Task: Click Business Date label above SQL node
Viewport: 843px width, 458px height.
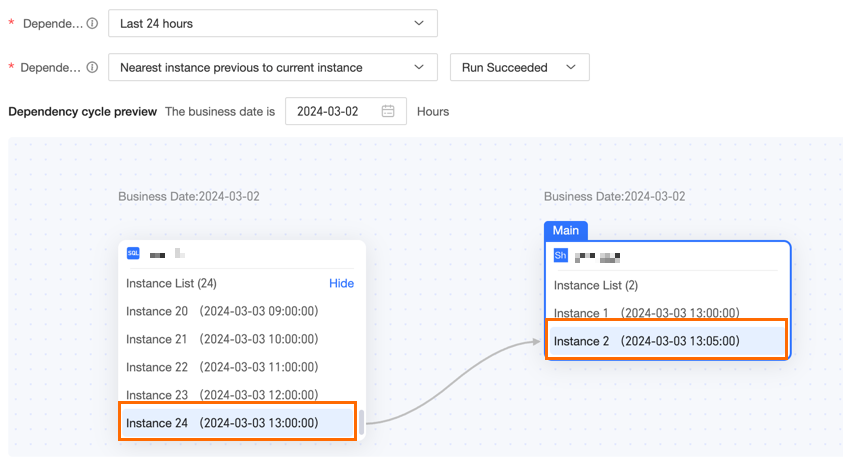Action: pyautogui.click(x=189, y=197)
